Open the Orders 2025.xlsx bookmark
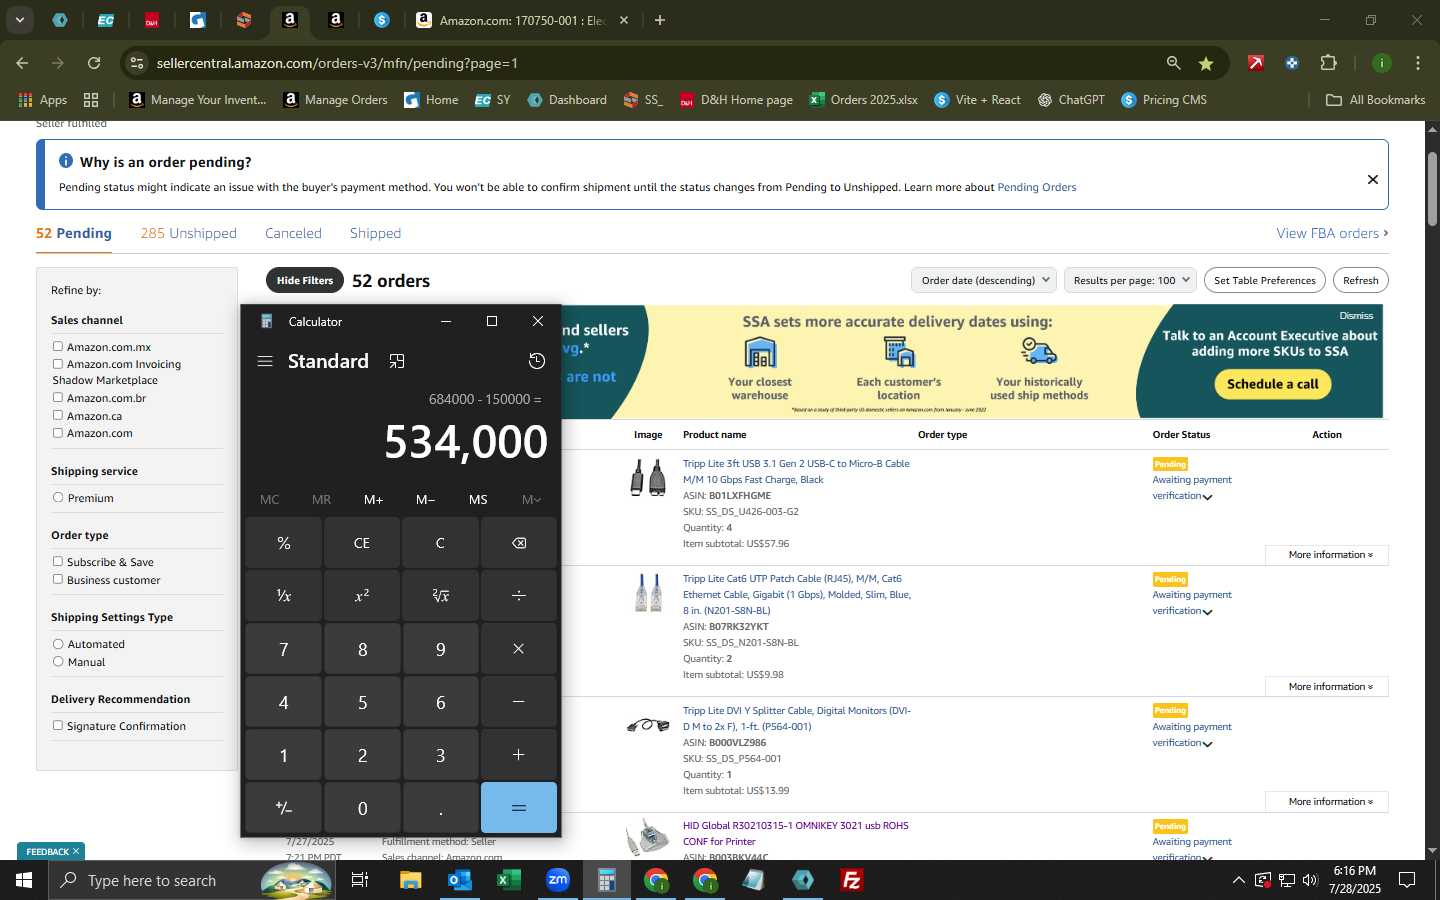Image resolution: width=1440 pixels, height=900 pixels. 864,100
